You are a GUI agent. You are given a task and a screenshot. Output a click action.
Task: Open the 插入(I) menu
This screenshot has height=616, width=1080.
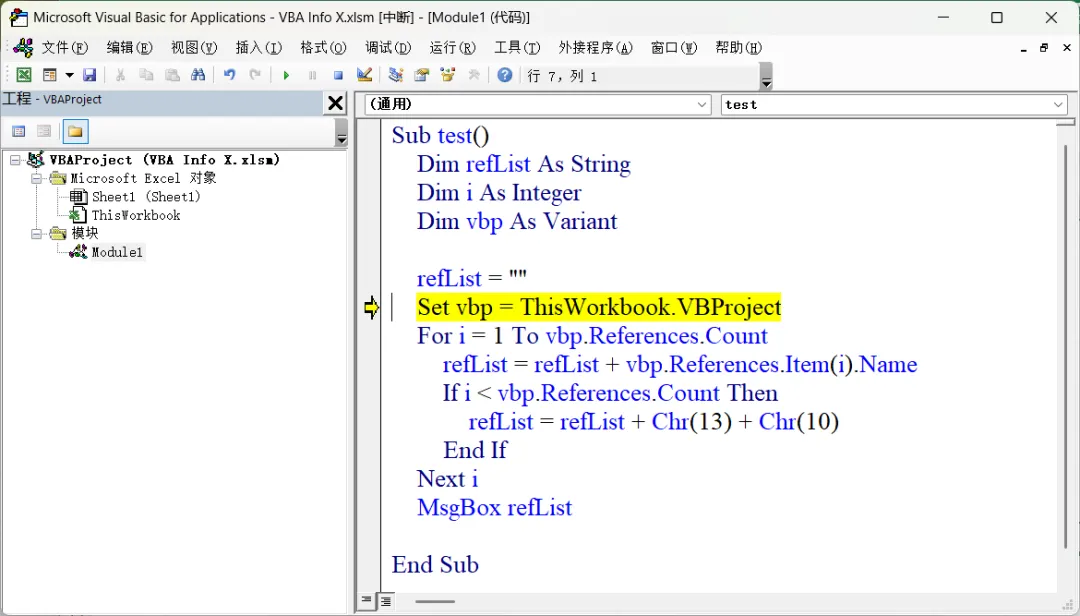click(258, 48)
